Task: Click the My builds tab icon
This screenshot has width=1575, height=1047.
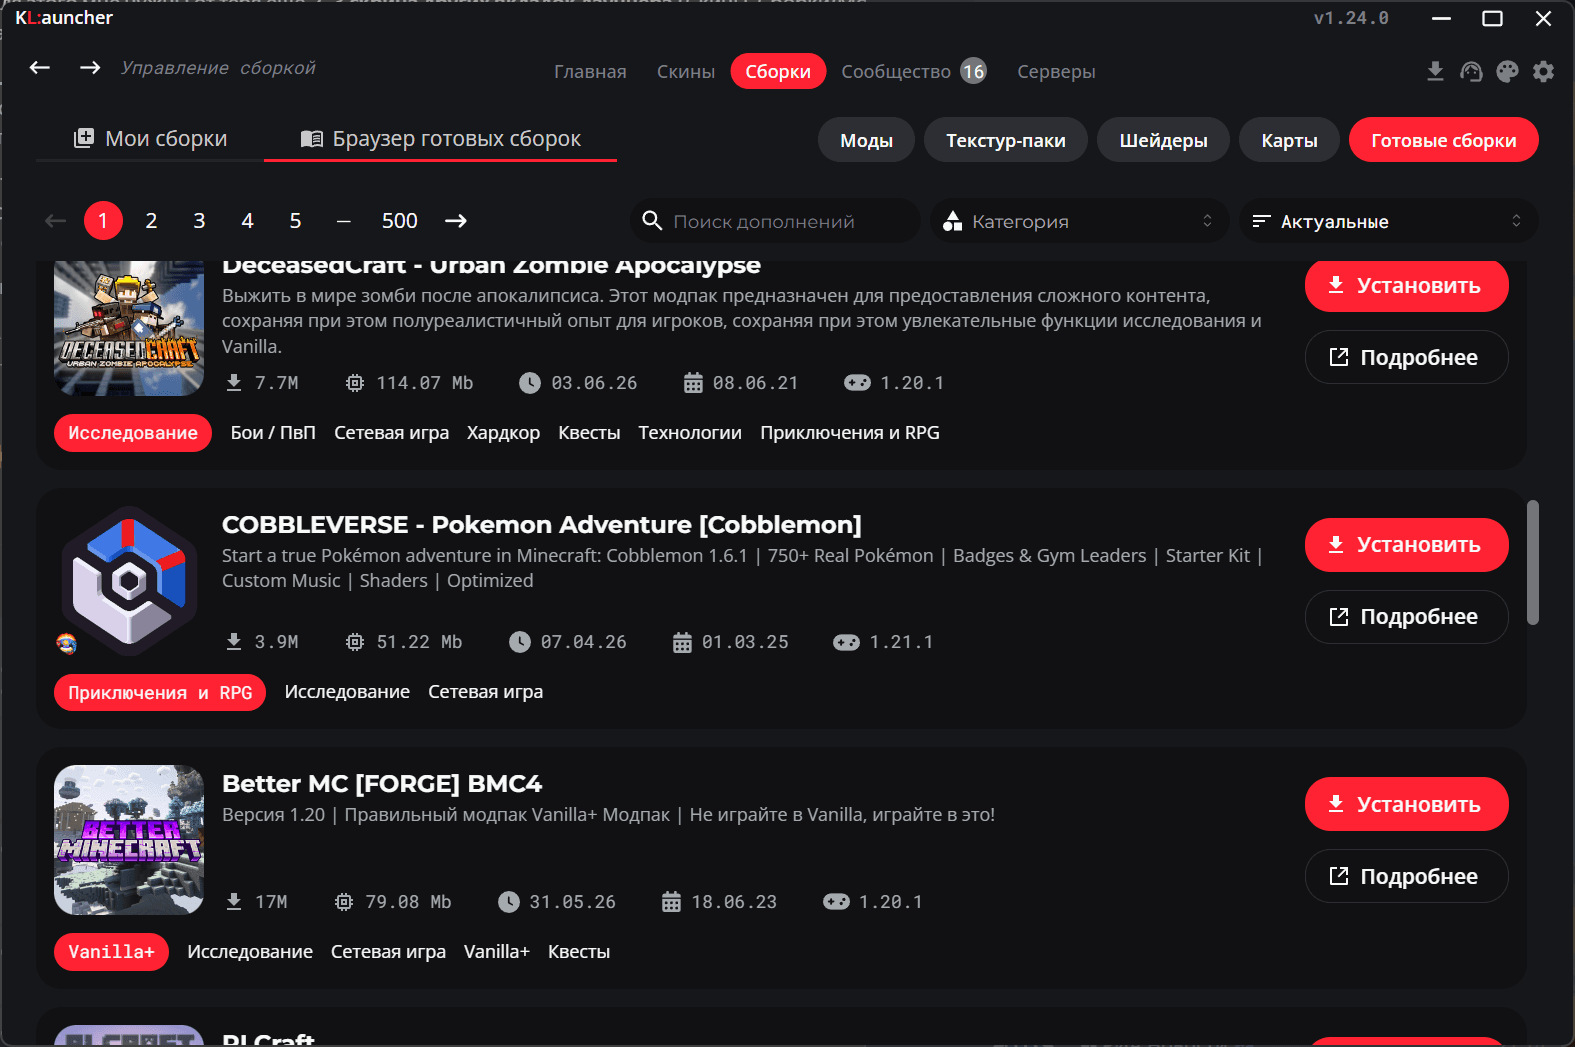Action: point(84,138)
